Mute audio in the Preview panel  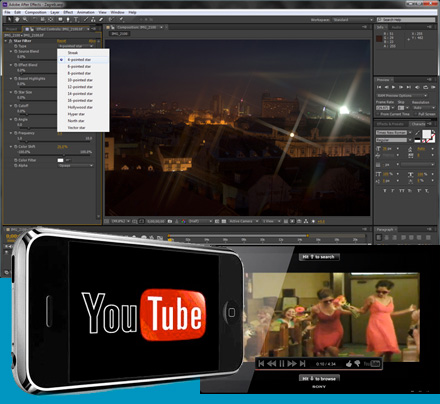point(417,87)
